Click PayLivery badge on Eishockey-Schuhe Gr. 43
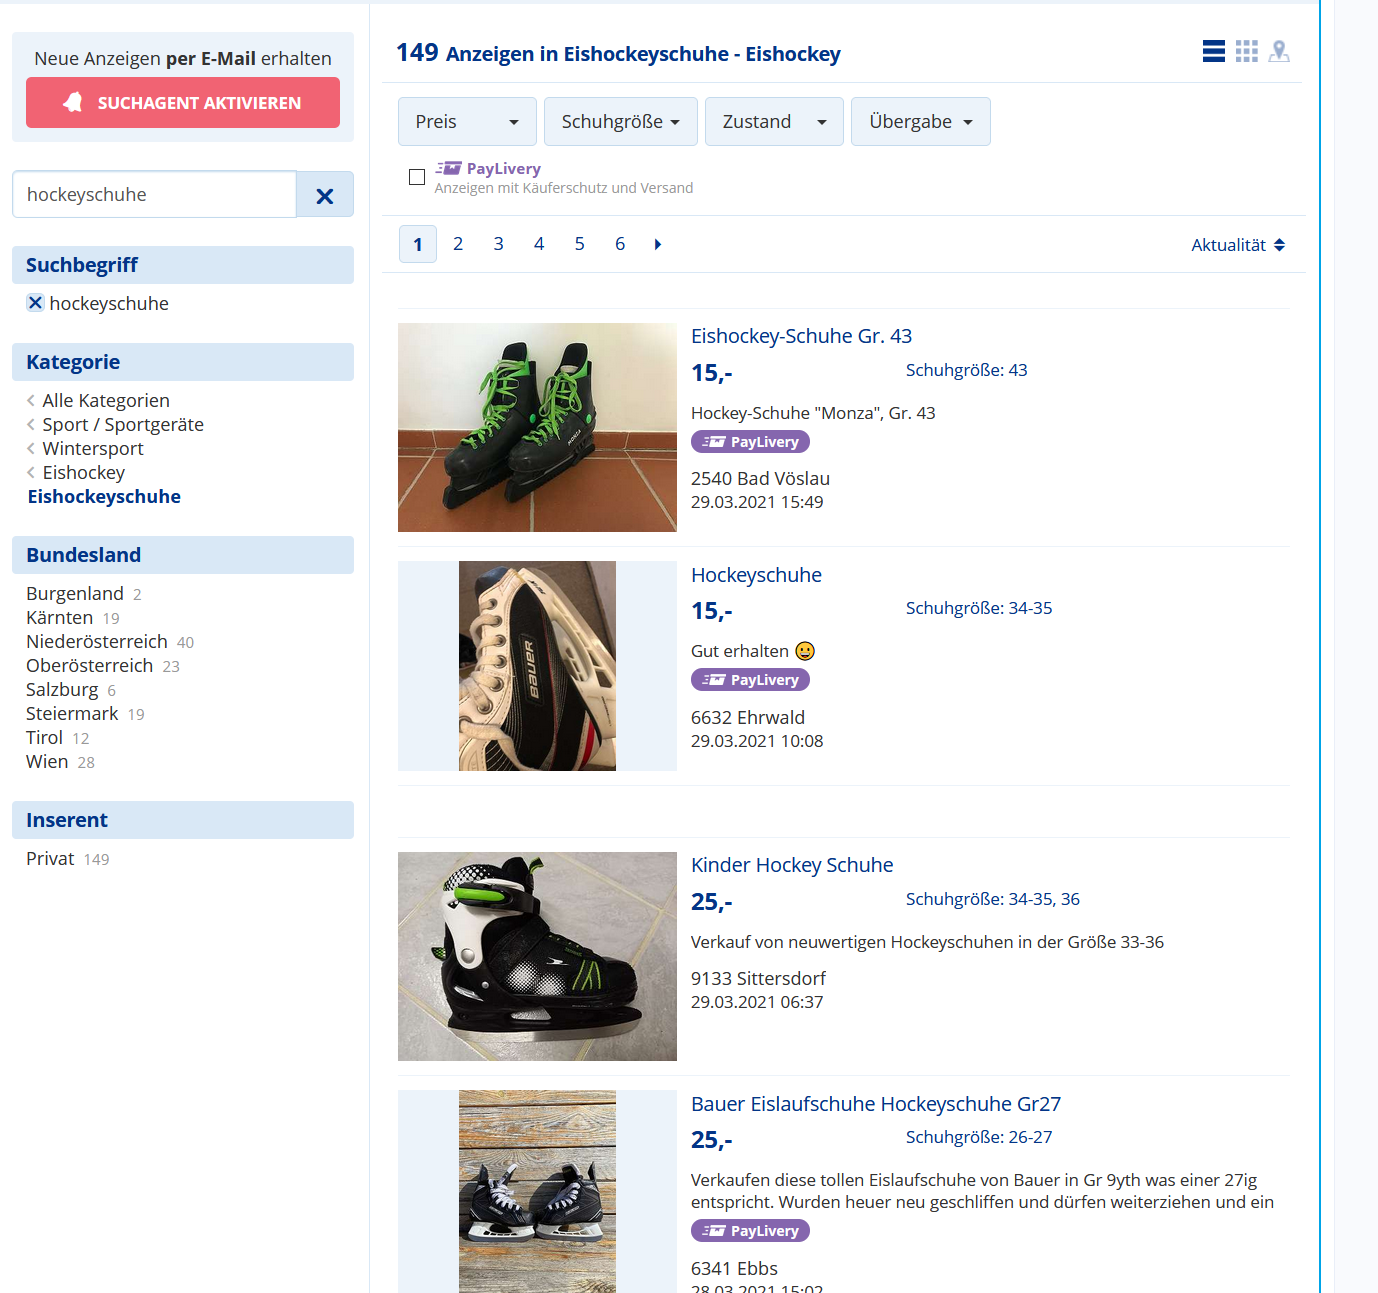The width and height of the screenshot is (1378, 1293). tap(750, 442)
